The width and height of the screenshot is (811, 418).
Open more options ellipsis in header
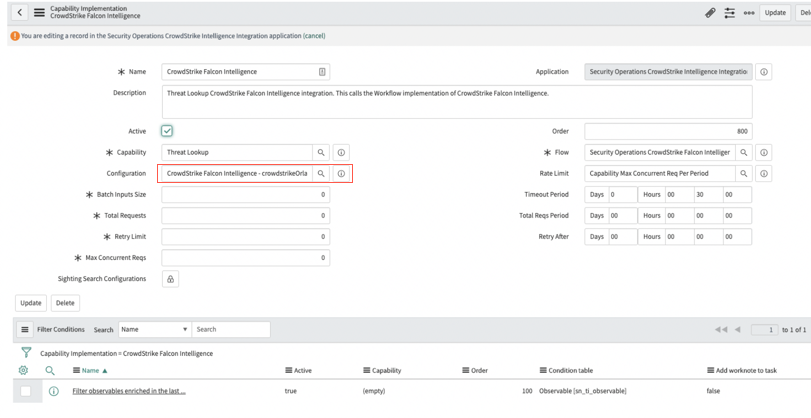[748, 13]
